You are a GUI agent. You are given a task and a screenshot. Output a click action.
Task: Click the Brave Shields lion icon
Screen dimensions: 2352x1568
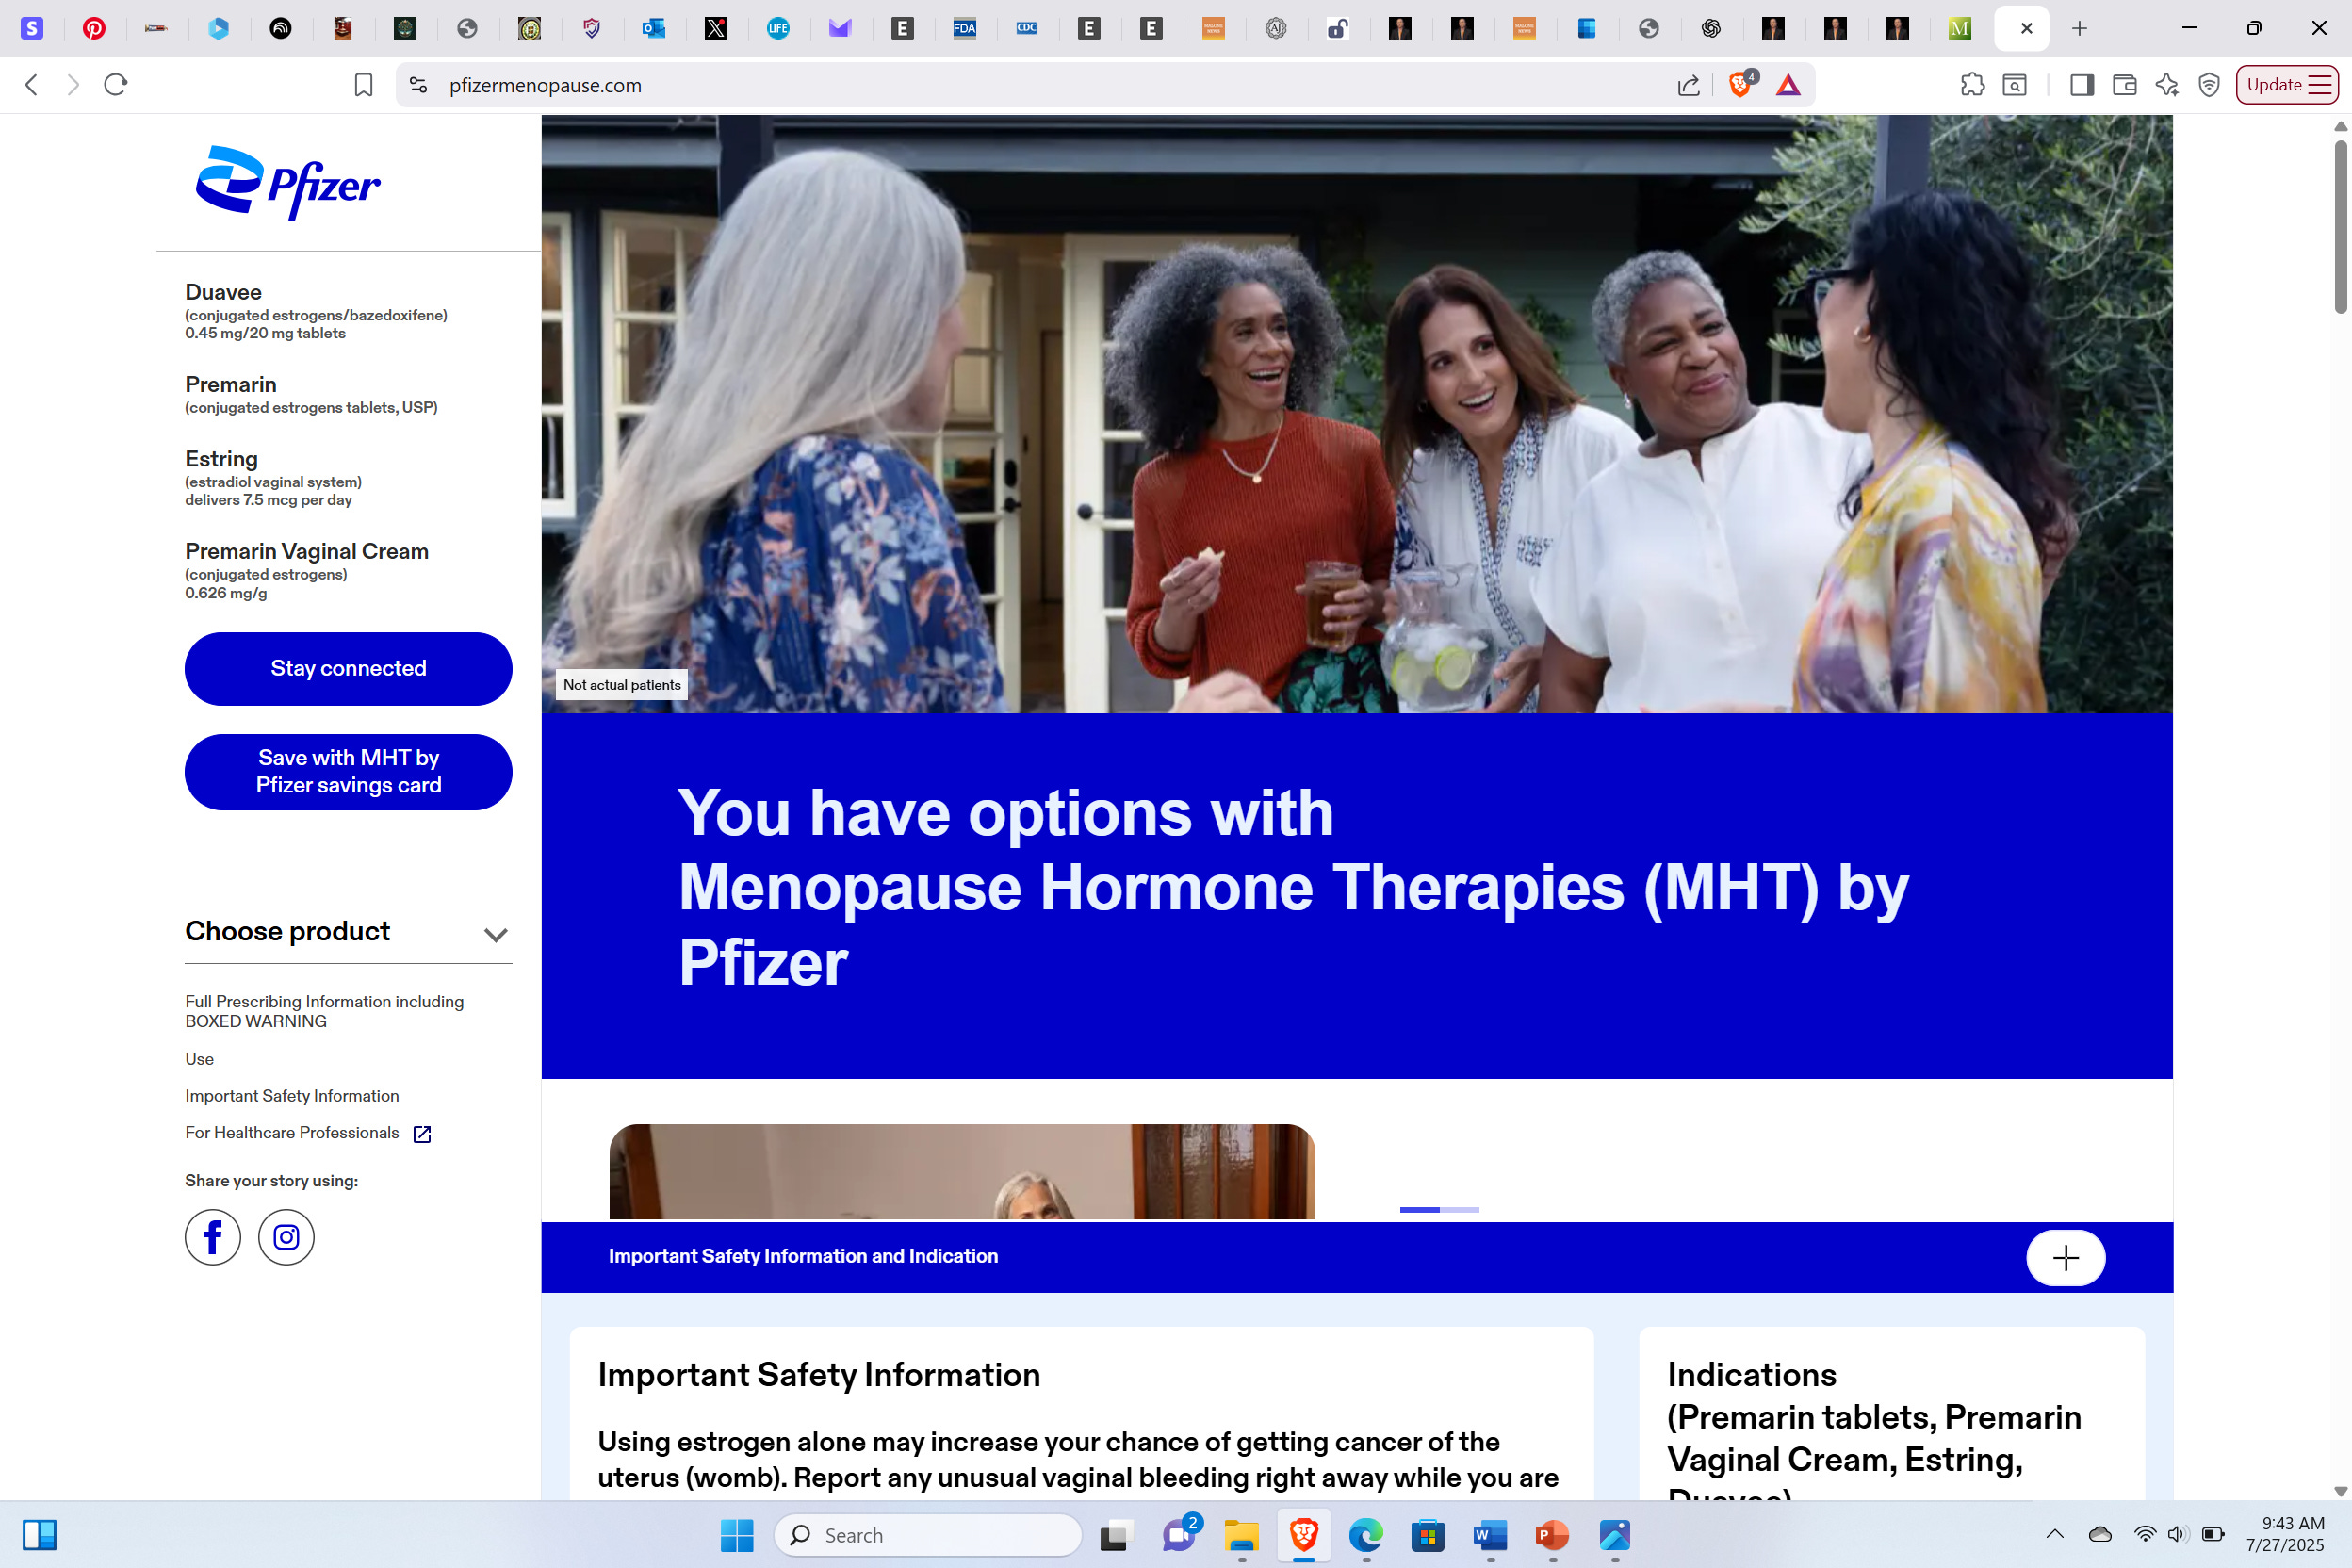tap(1739, 85)
